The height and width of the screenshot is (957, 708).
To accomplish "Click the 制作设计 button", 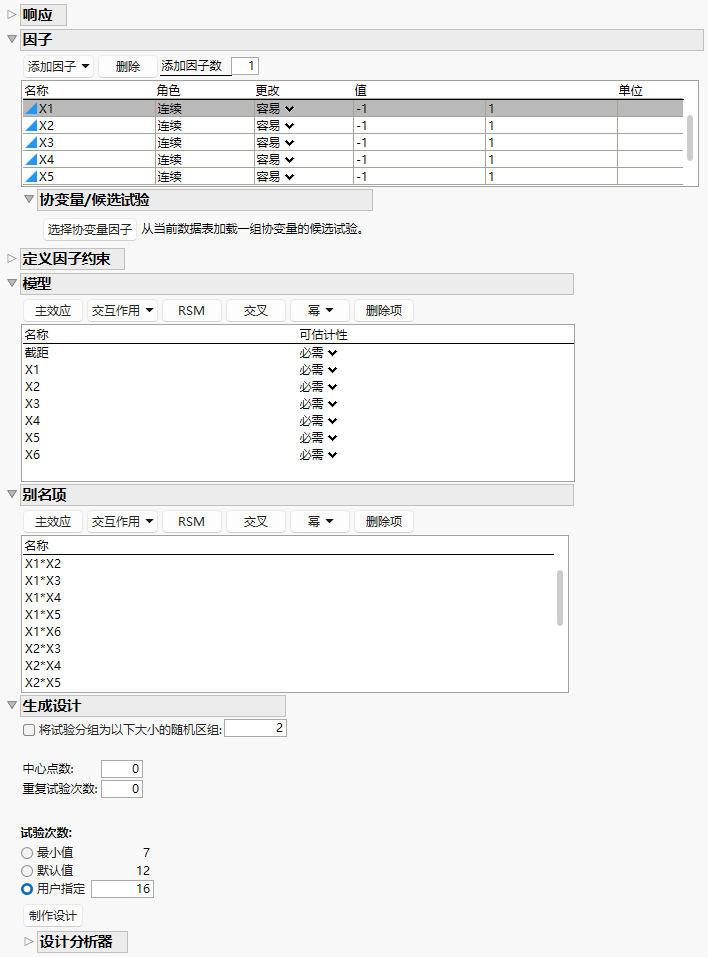I will (52, 915).
